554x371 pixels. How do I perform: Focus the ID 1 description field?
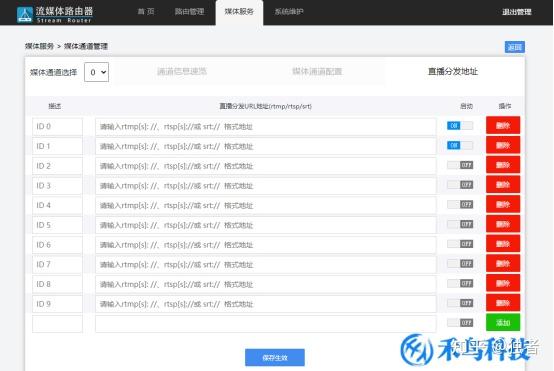point(57,146)
